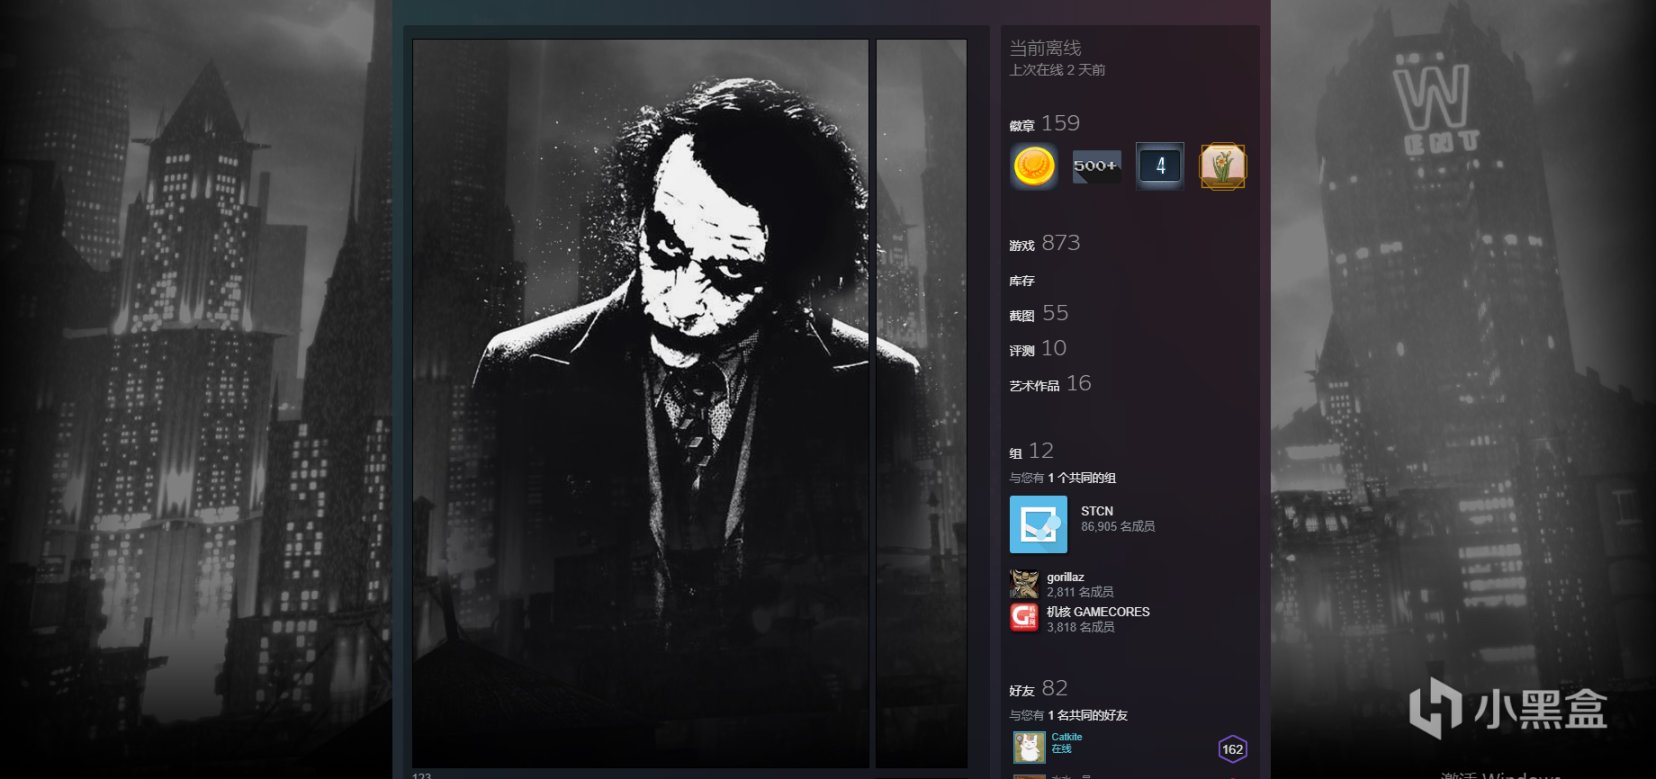Open the 评测 10 reviews page
The height and width of the screenshot is (779, 1656).
(1038, 348)
